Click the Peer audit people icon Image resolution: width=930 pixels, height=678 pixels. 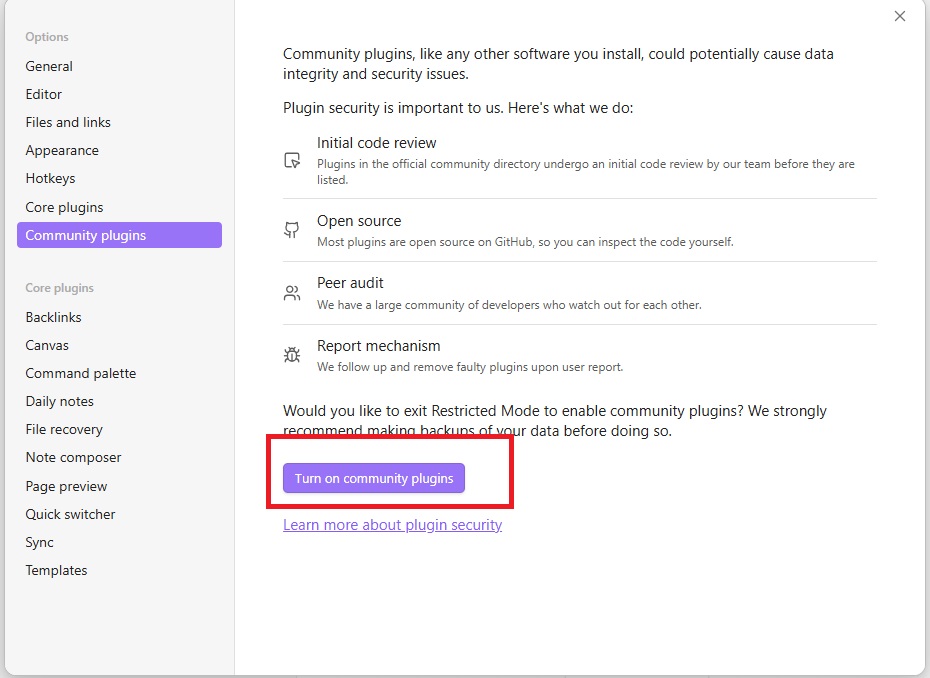[x=292, y=293]
